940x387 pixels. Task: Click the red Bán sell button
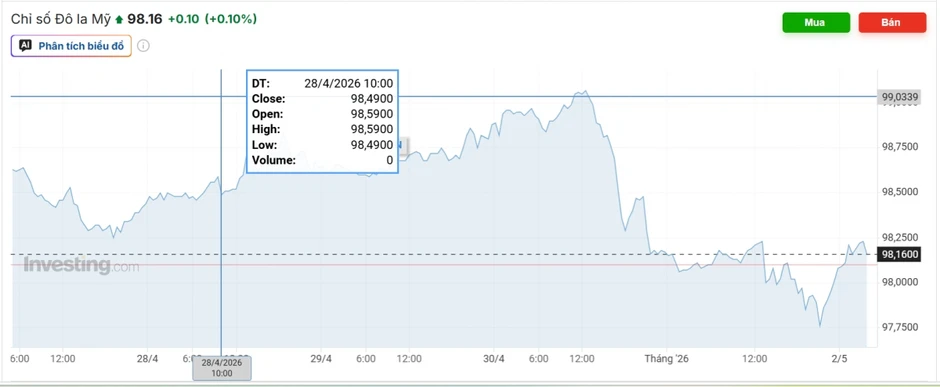pyautogui.click(x=892, y=23)
